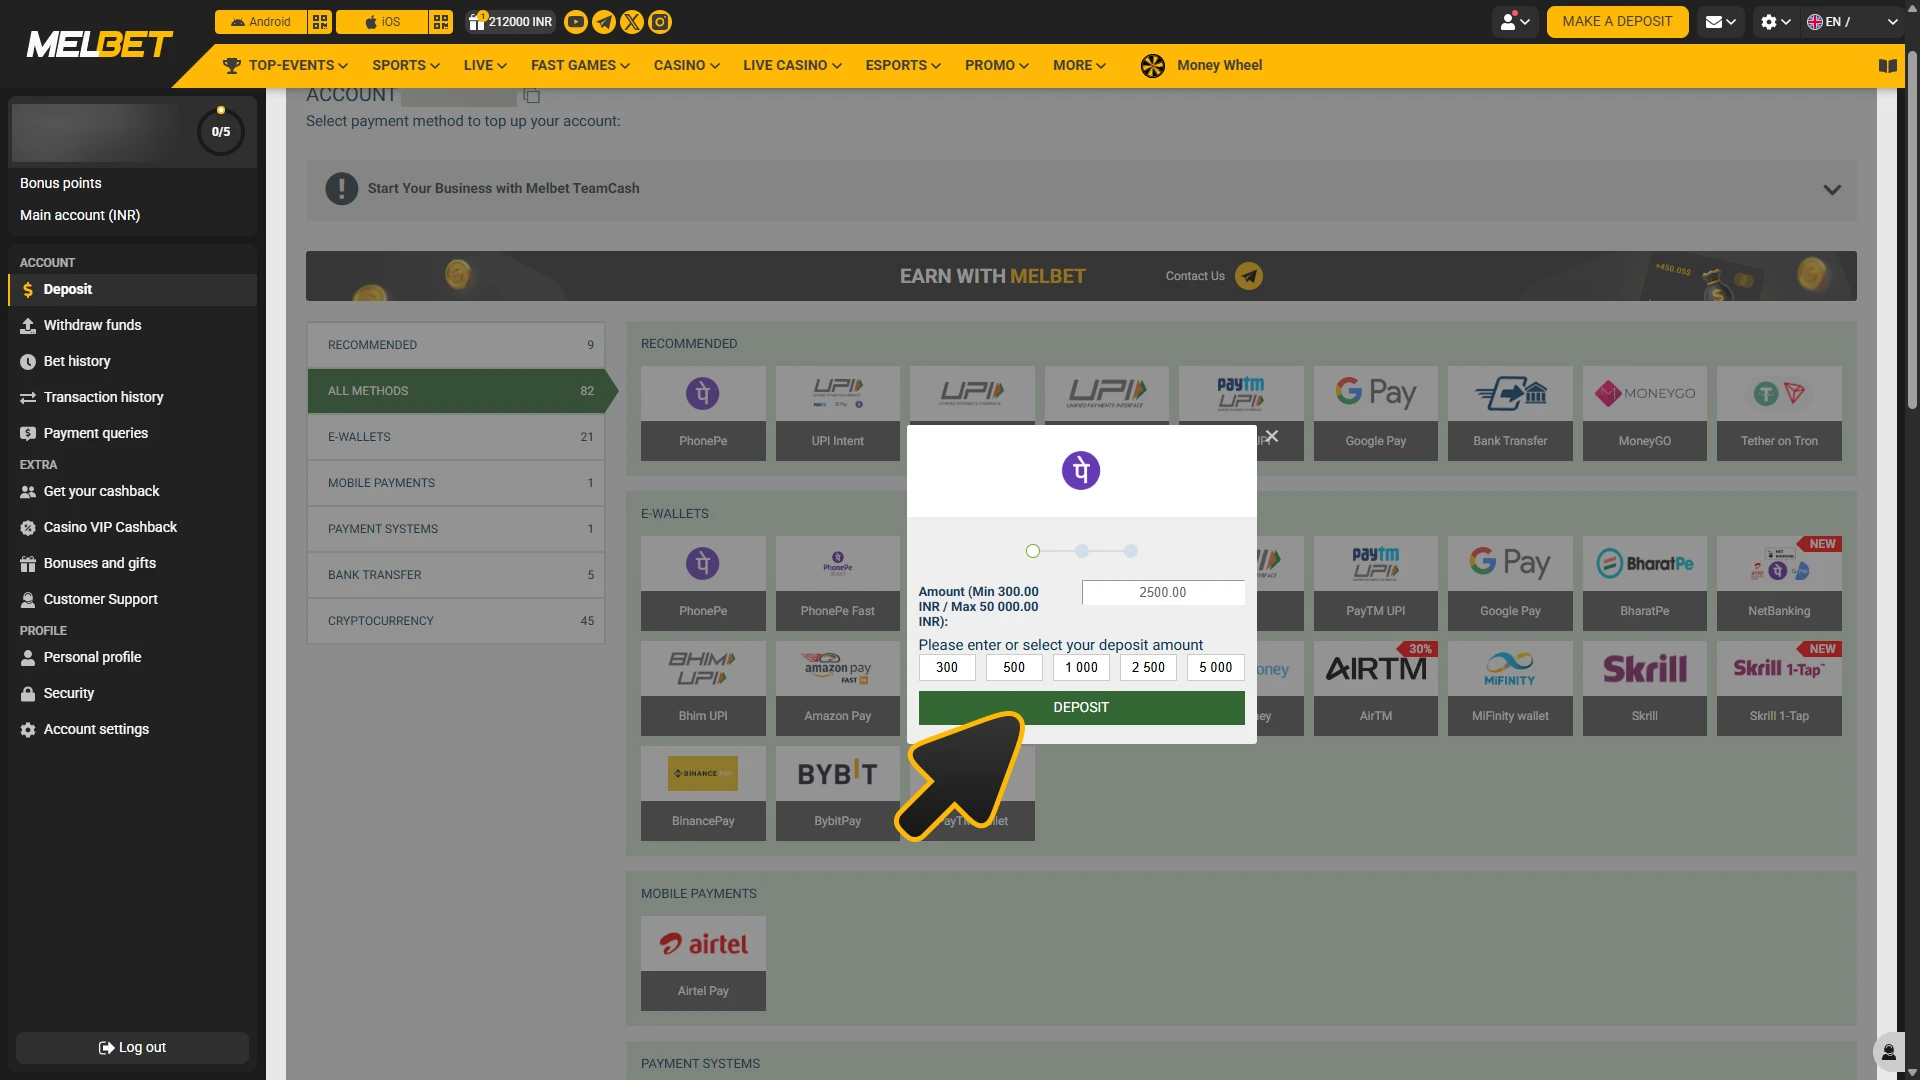The image size is (1920, 1080).
Task: Select the AirTM e-wallet
Action: pyautogui.click(x=1376, y=688)
